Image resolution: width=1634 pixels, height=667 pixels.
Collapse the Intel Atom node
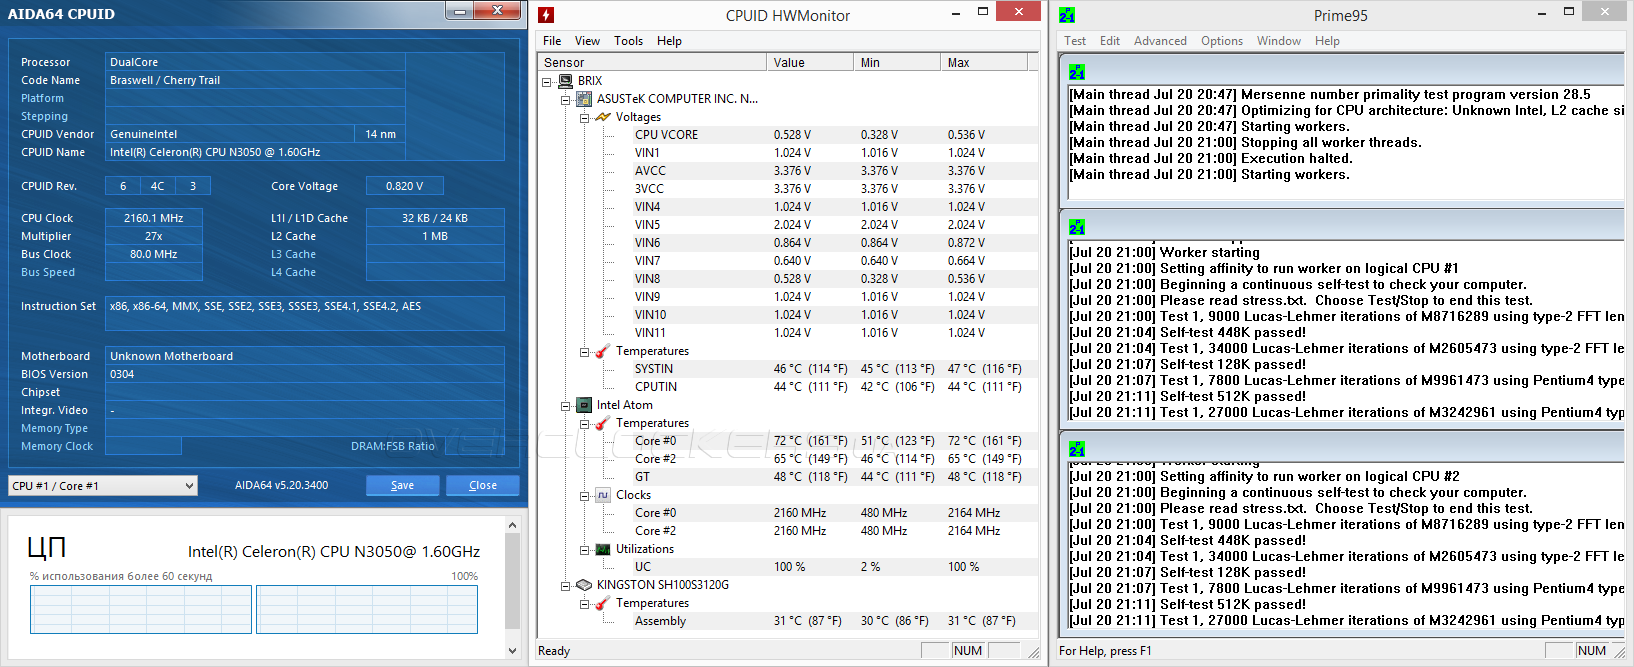pyautogui.click(x=566, y=405)
